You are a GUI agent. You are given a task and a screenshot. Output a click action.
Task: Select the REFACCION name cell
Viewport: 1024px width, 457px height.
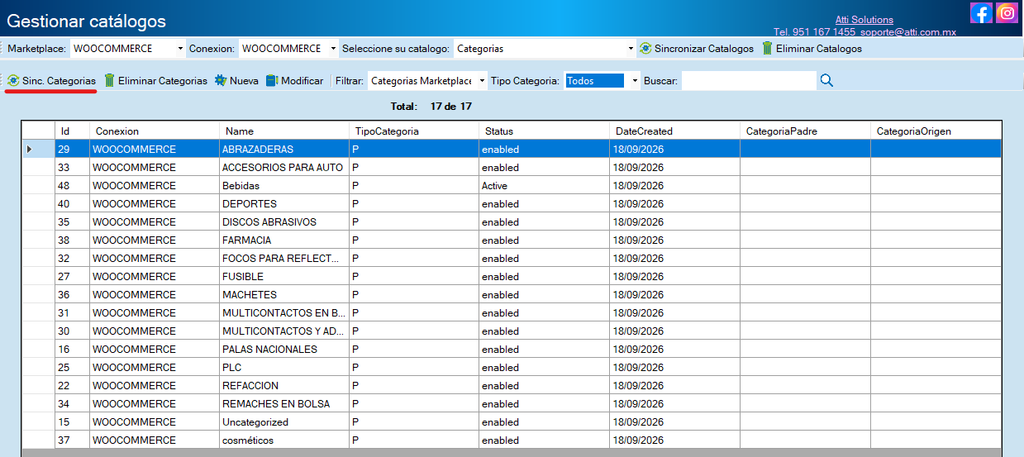(284, 385)
